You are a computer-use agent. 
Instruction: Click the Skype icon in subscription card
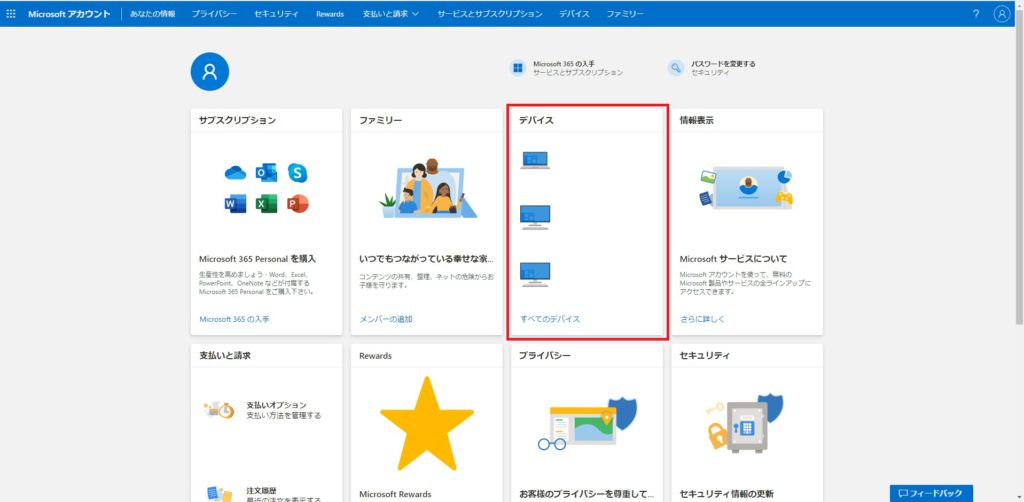(x=298, y=173)
